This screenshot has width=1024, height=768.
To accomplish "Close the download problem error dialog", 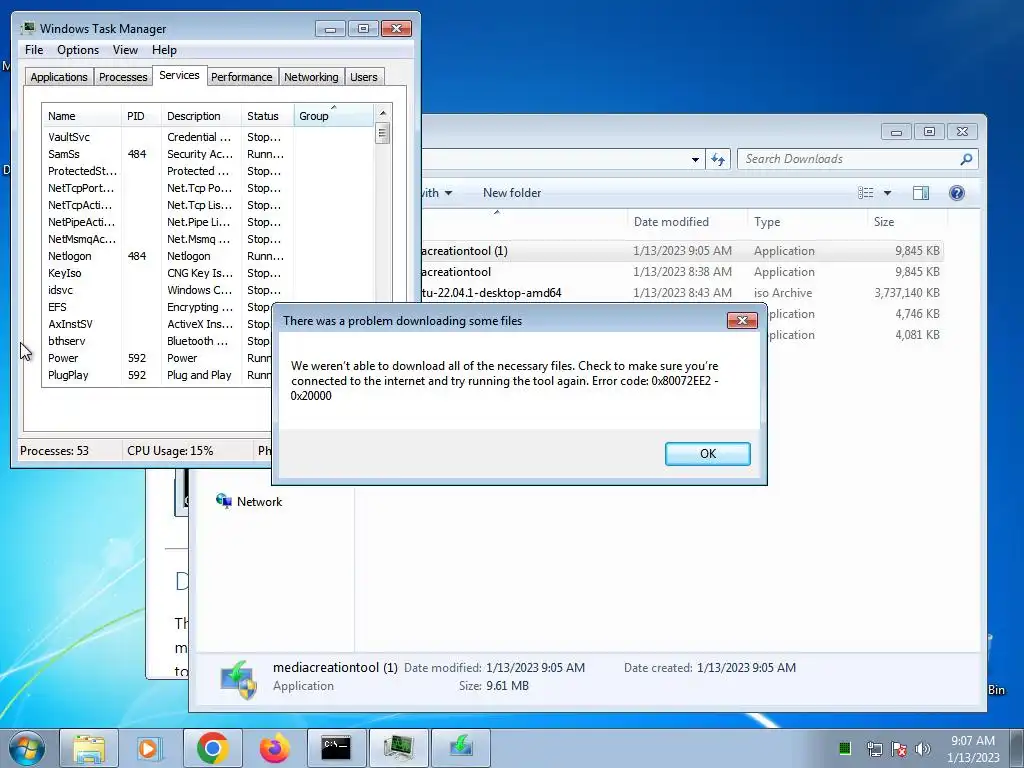I will (742, 320).
